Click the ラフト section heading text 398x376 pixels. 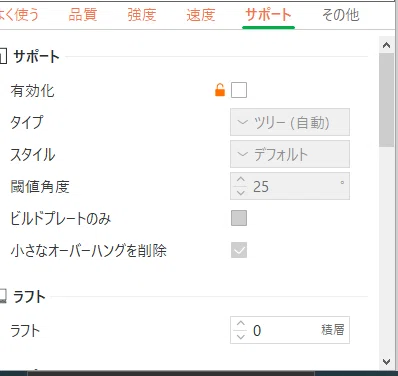click(x=29, y=297)
